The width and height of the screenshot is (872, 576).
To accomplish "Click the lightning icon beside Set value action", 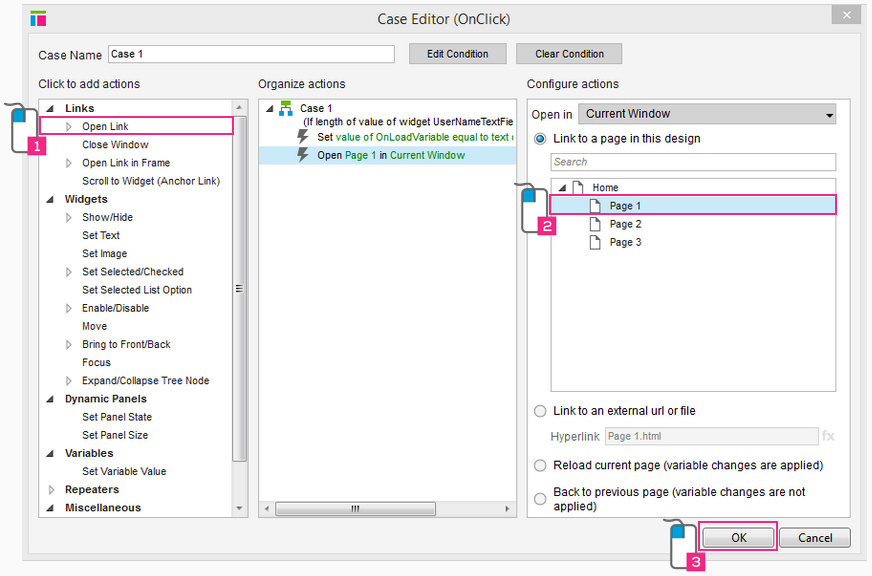I will (303, 137).
